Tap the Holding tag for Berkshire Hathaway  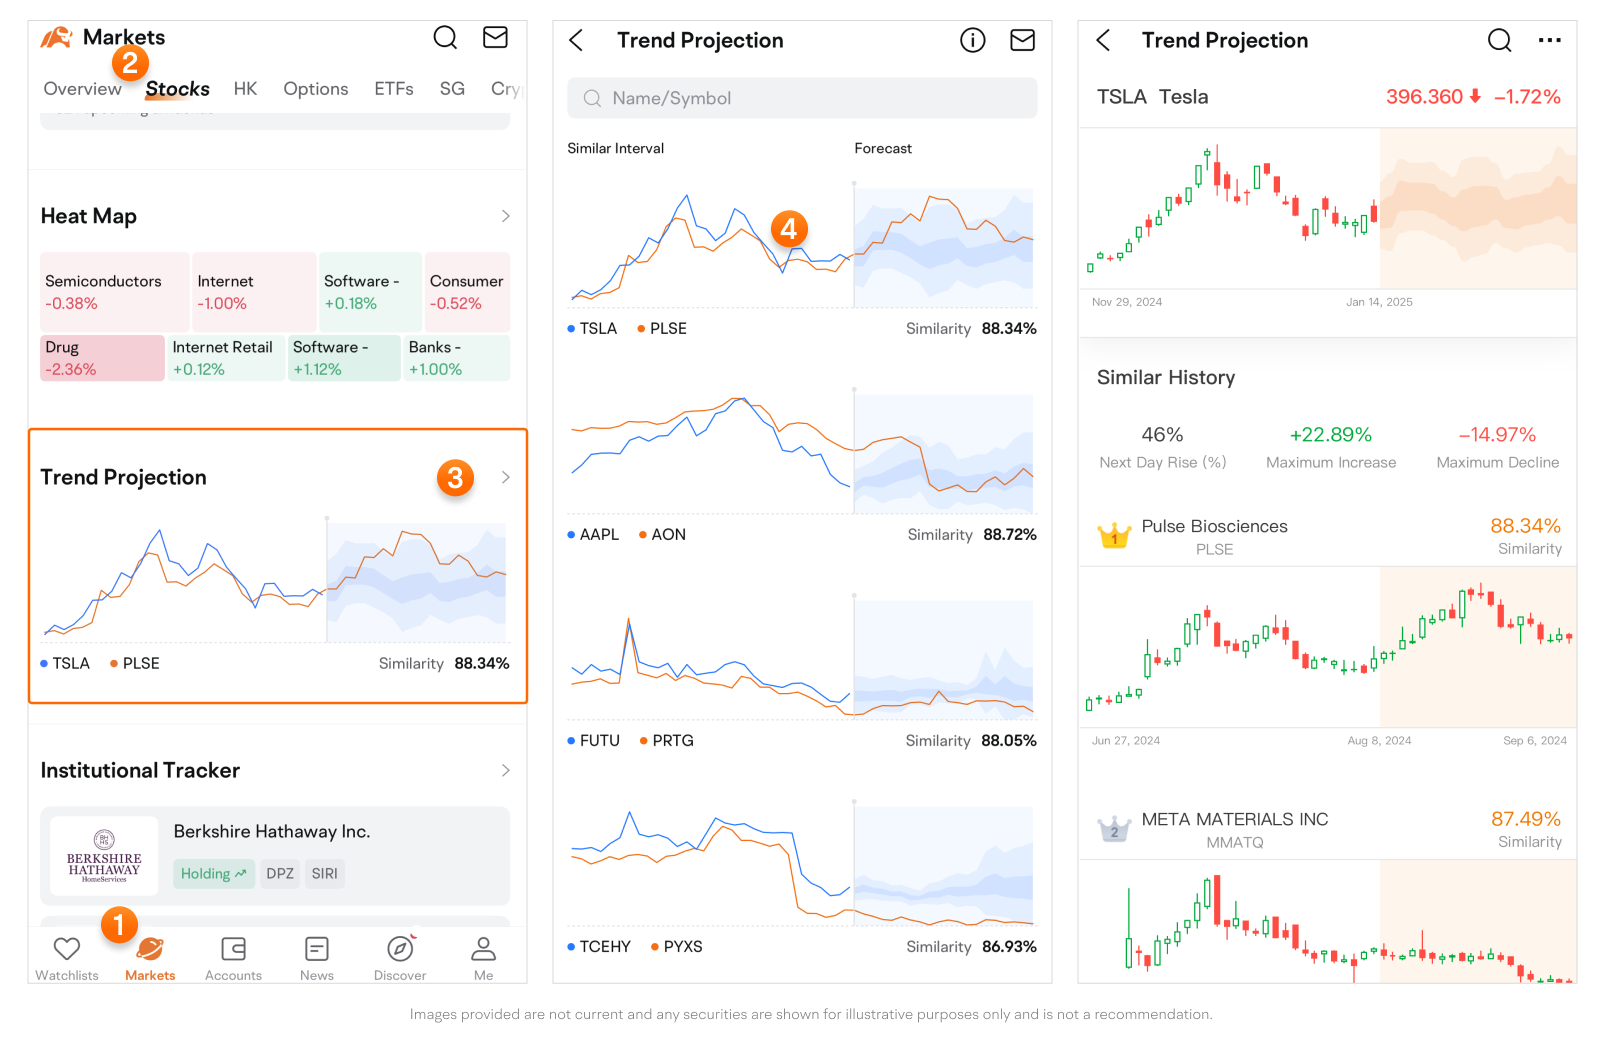[x=213, y=874]
